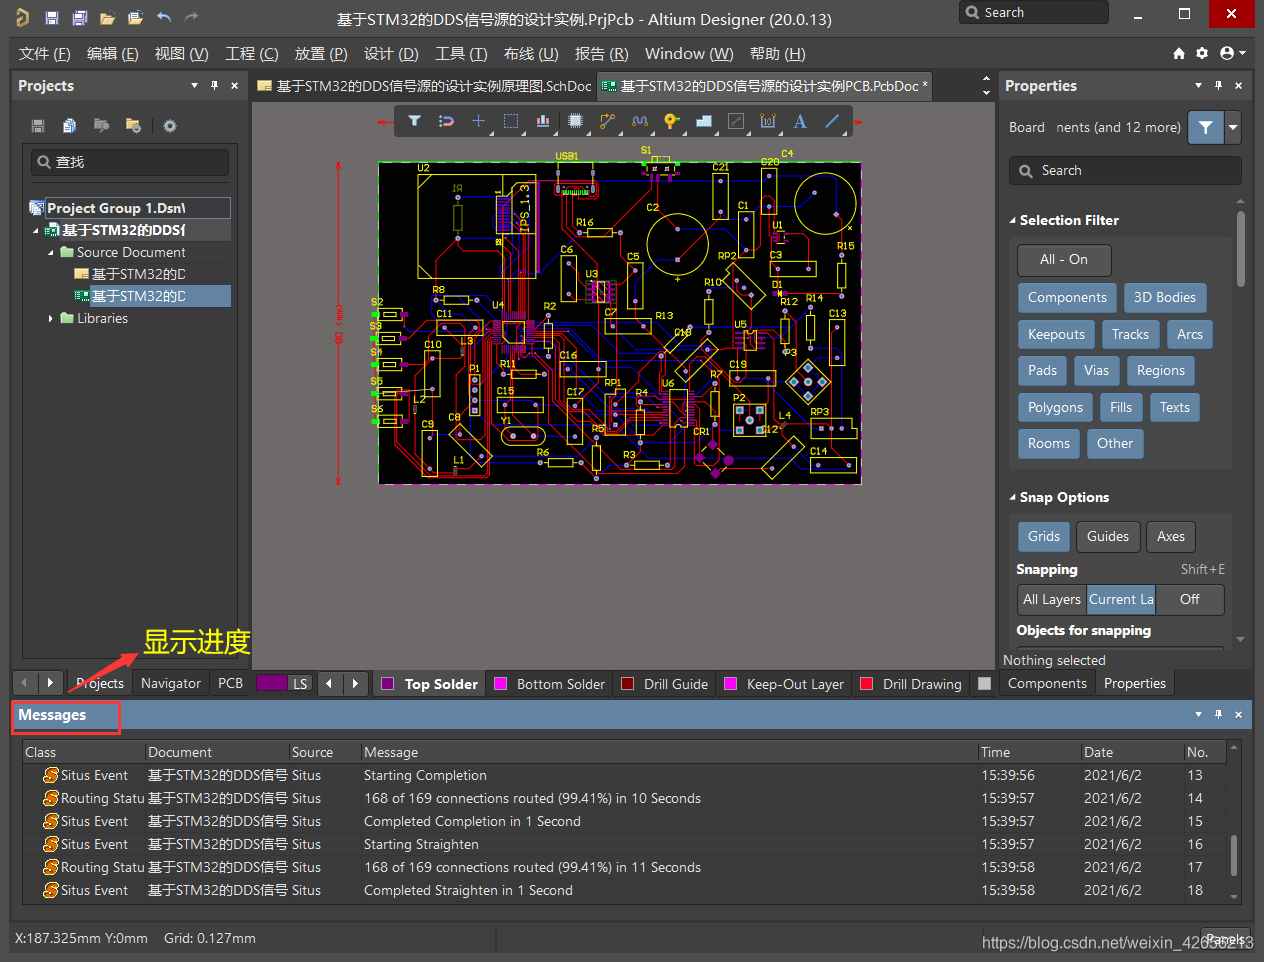Open the align objects bar chart tool
Image resolution: width=1264 pixels, height=962 pixels.
[x=542, y=121]
